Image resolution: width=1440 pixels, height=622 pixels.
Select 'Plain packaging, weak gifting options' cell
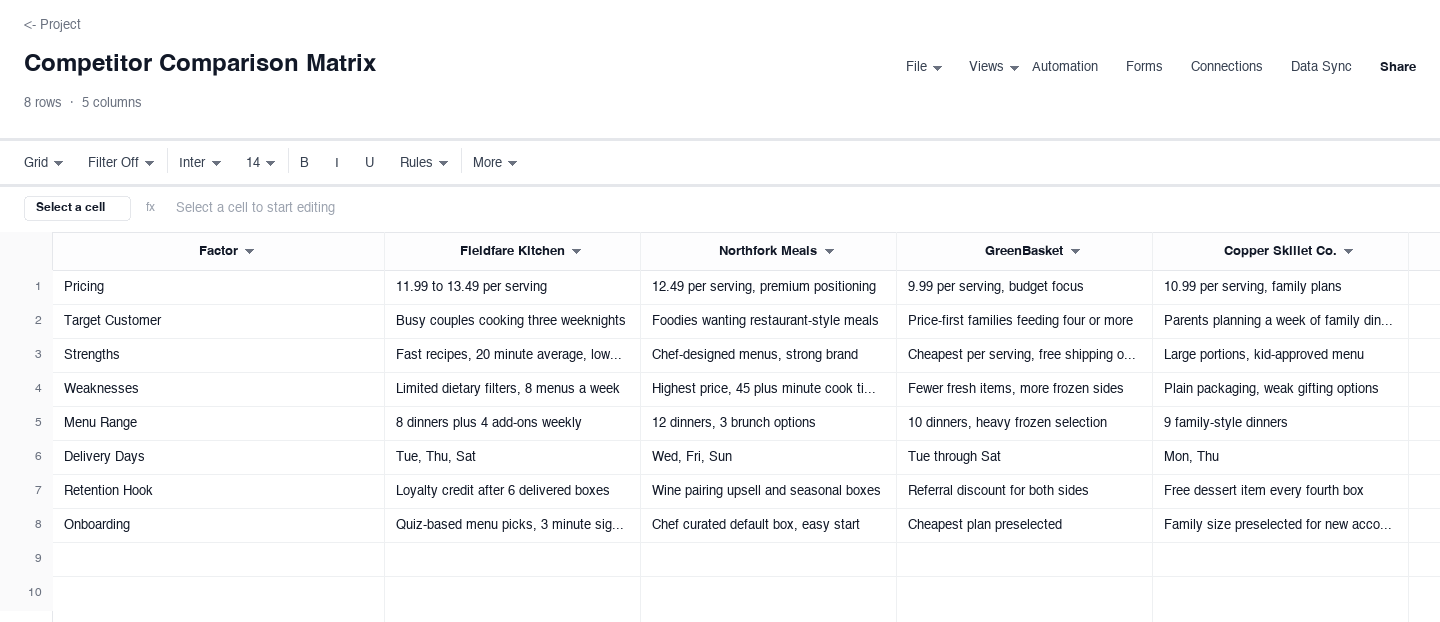[x=1280, y=389]
